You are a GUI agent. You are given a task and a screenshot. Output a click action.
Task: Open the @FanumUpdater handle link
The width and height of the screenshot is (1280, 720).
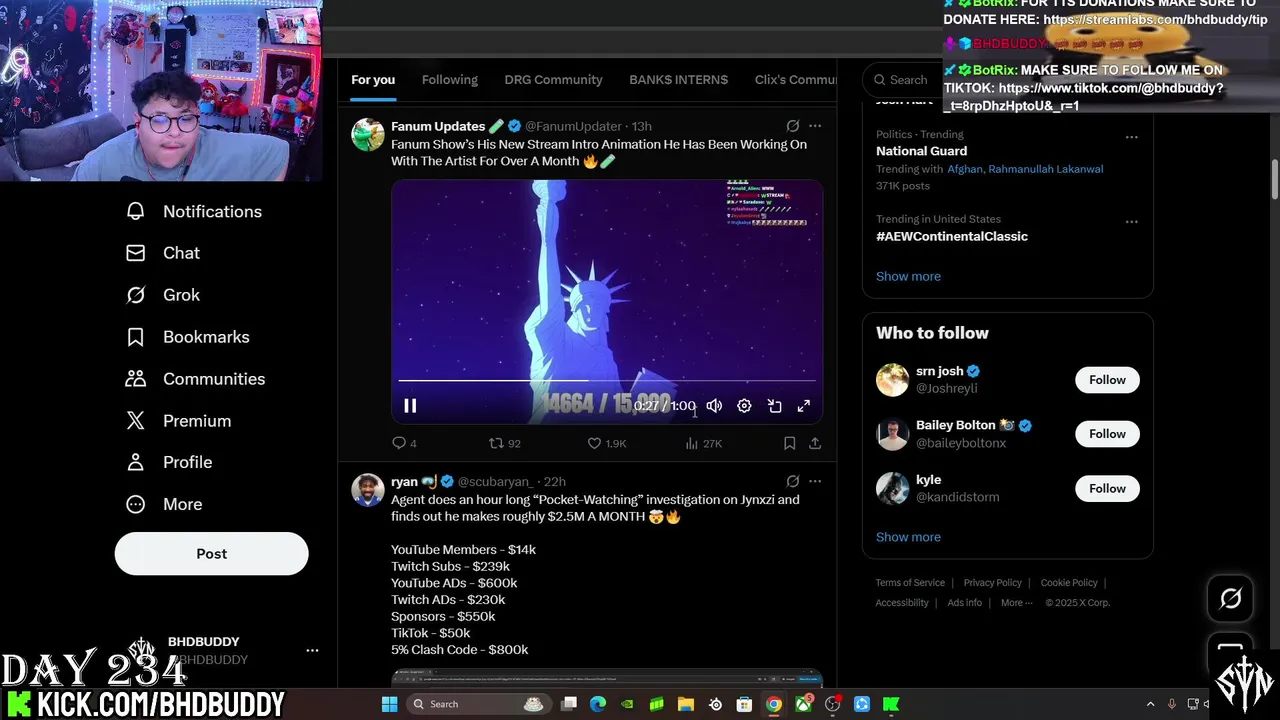click(573, 126)
